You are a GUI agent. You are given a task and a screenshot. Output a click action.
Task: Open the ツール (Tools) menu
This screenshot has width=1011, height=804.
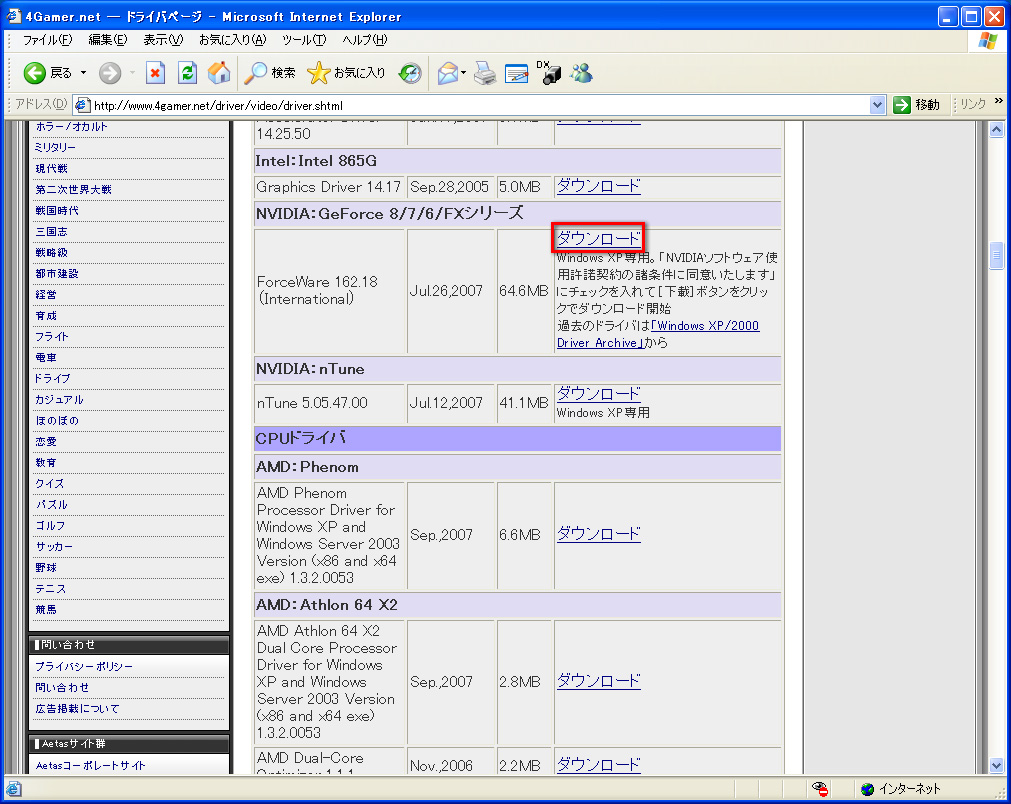(x=304, y=40)
